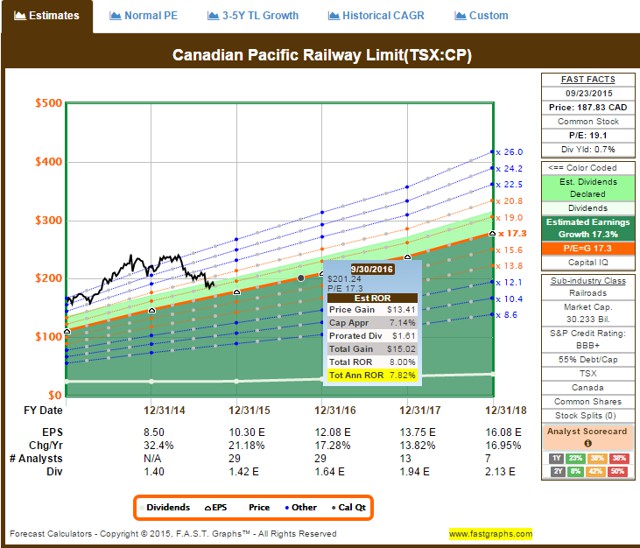The image size is (640, 548).
Task: Click Div Yld: 0.7% cell
Action: pos(588,149)
